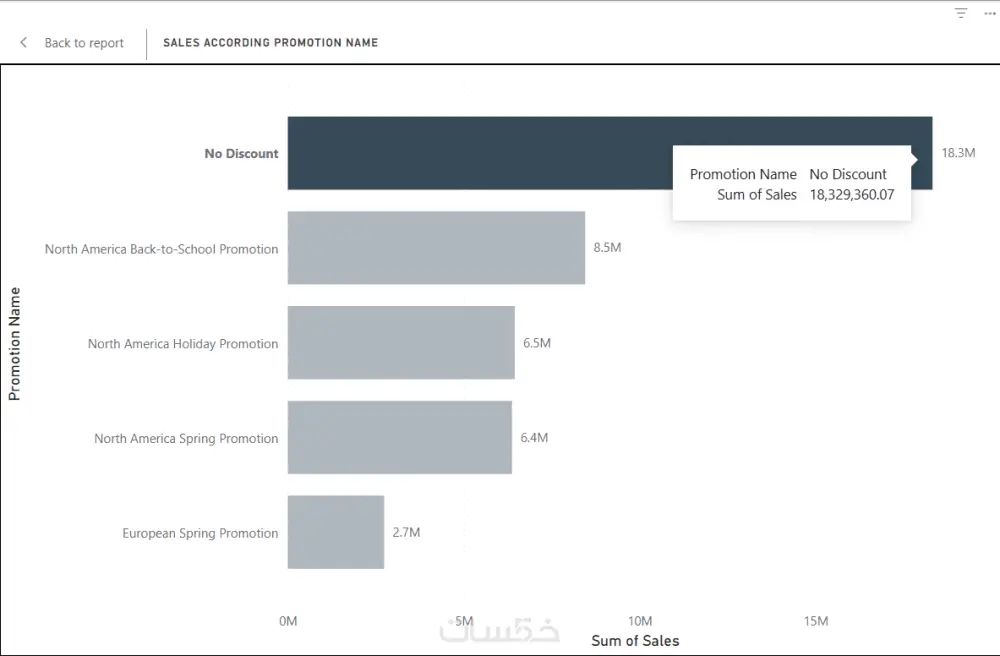
Task: Click the 0M axis tick label
Action: click(x=288, y=621)
